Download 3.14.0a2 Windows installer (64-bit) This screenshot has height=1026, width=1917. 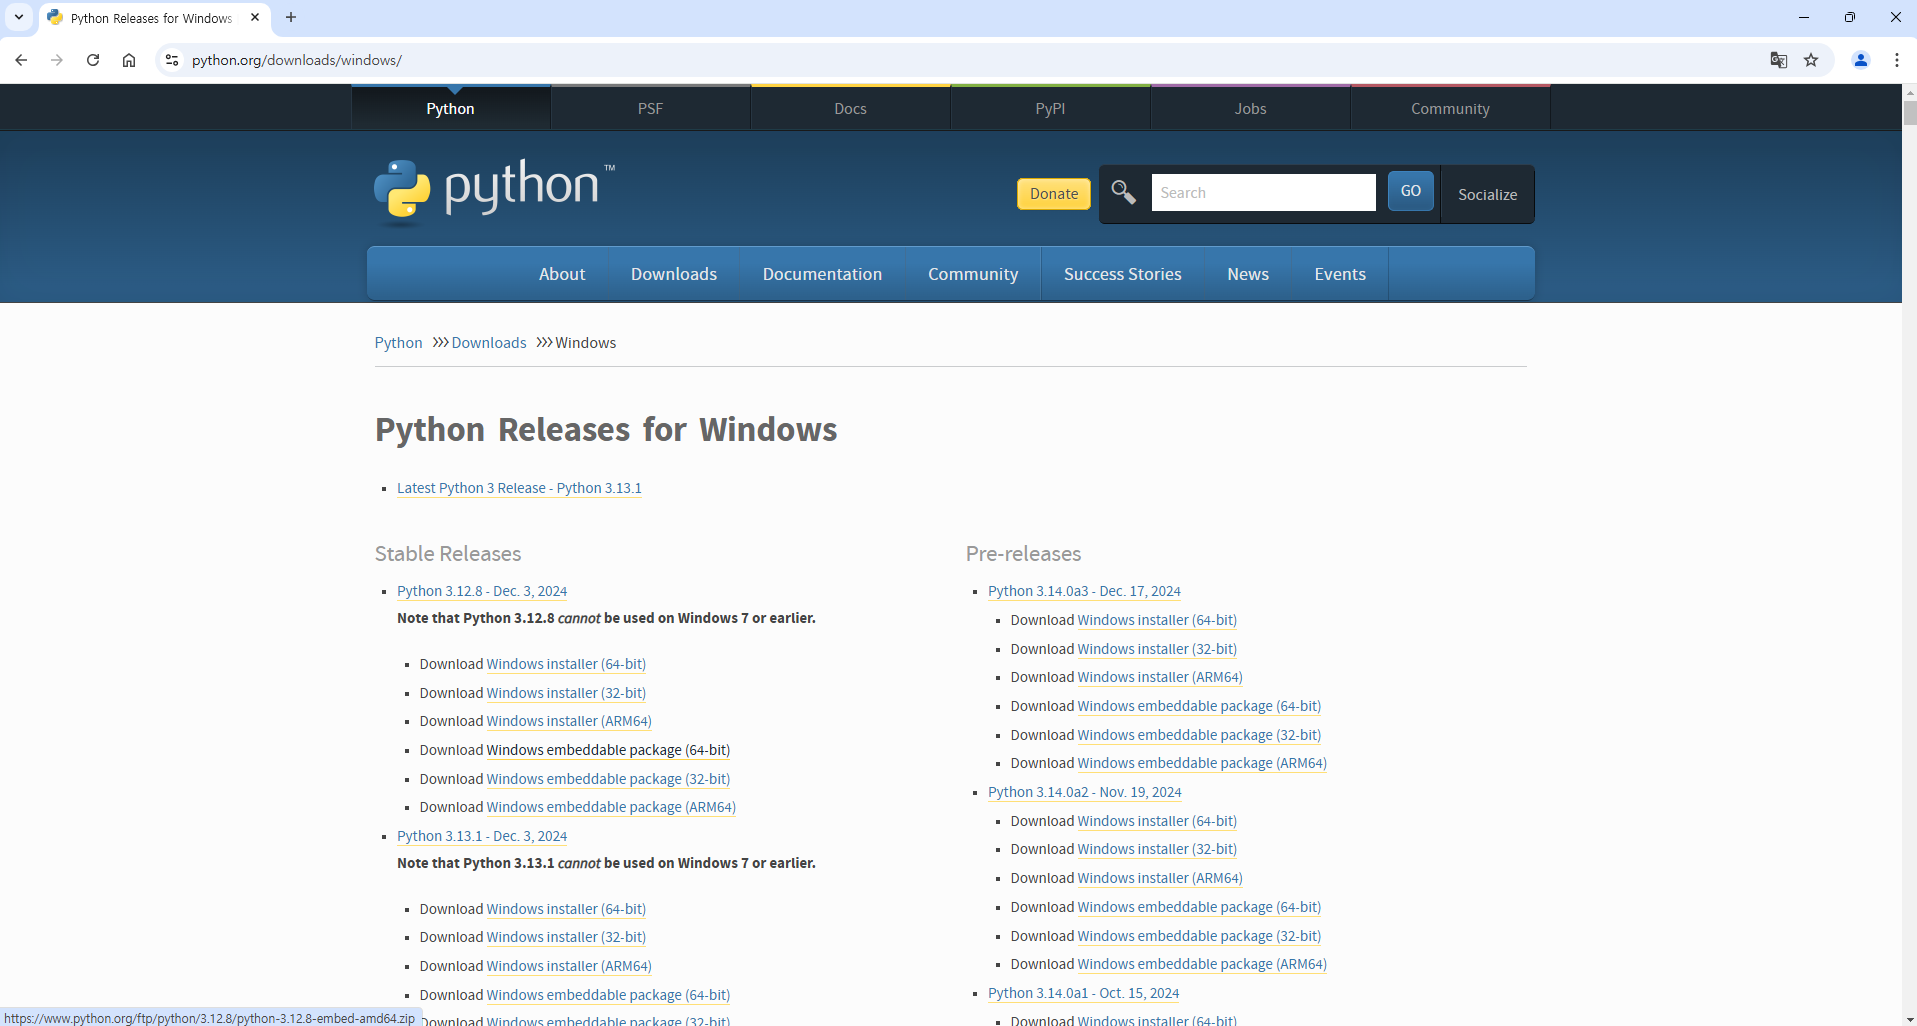click(1157, 821)
